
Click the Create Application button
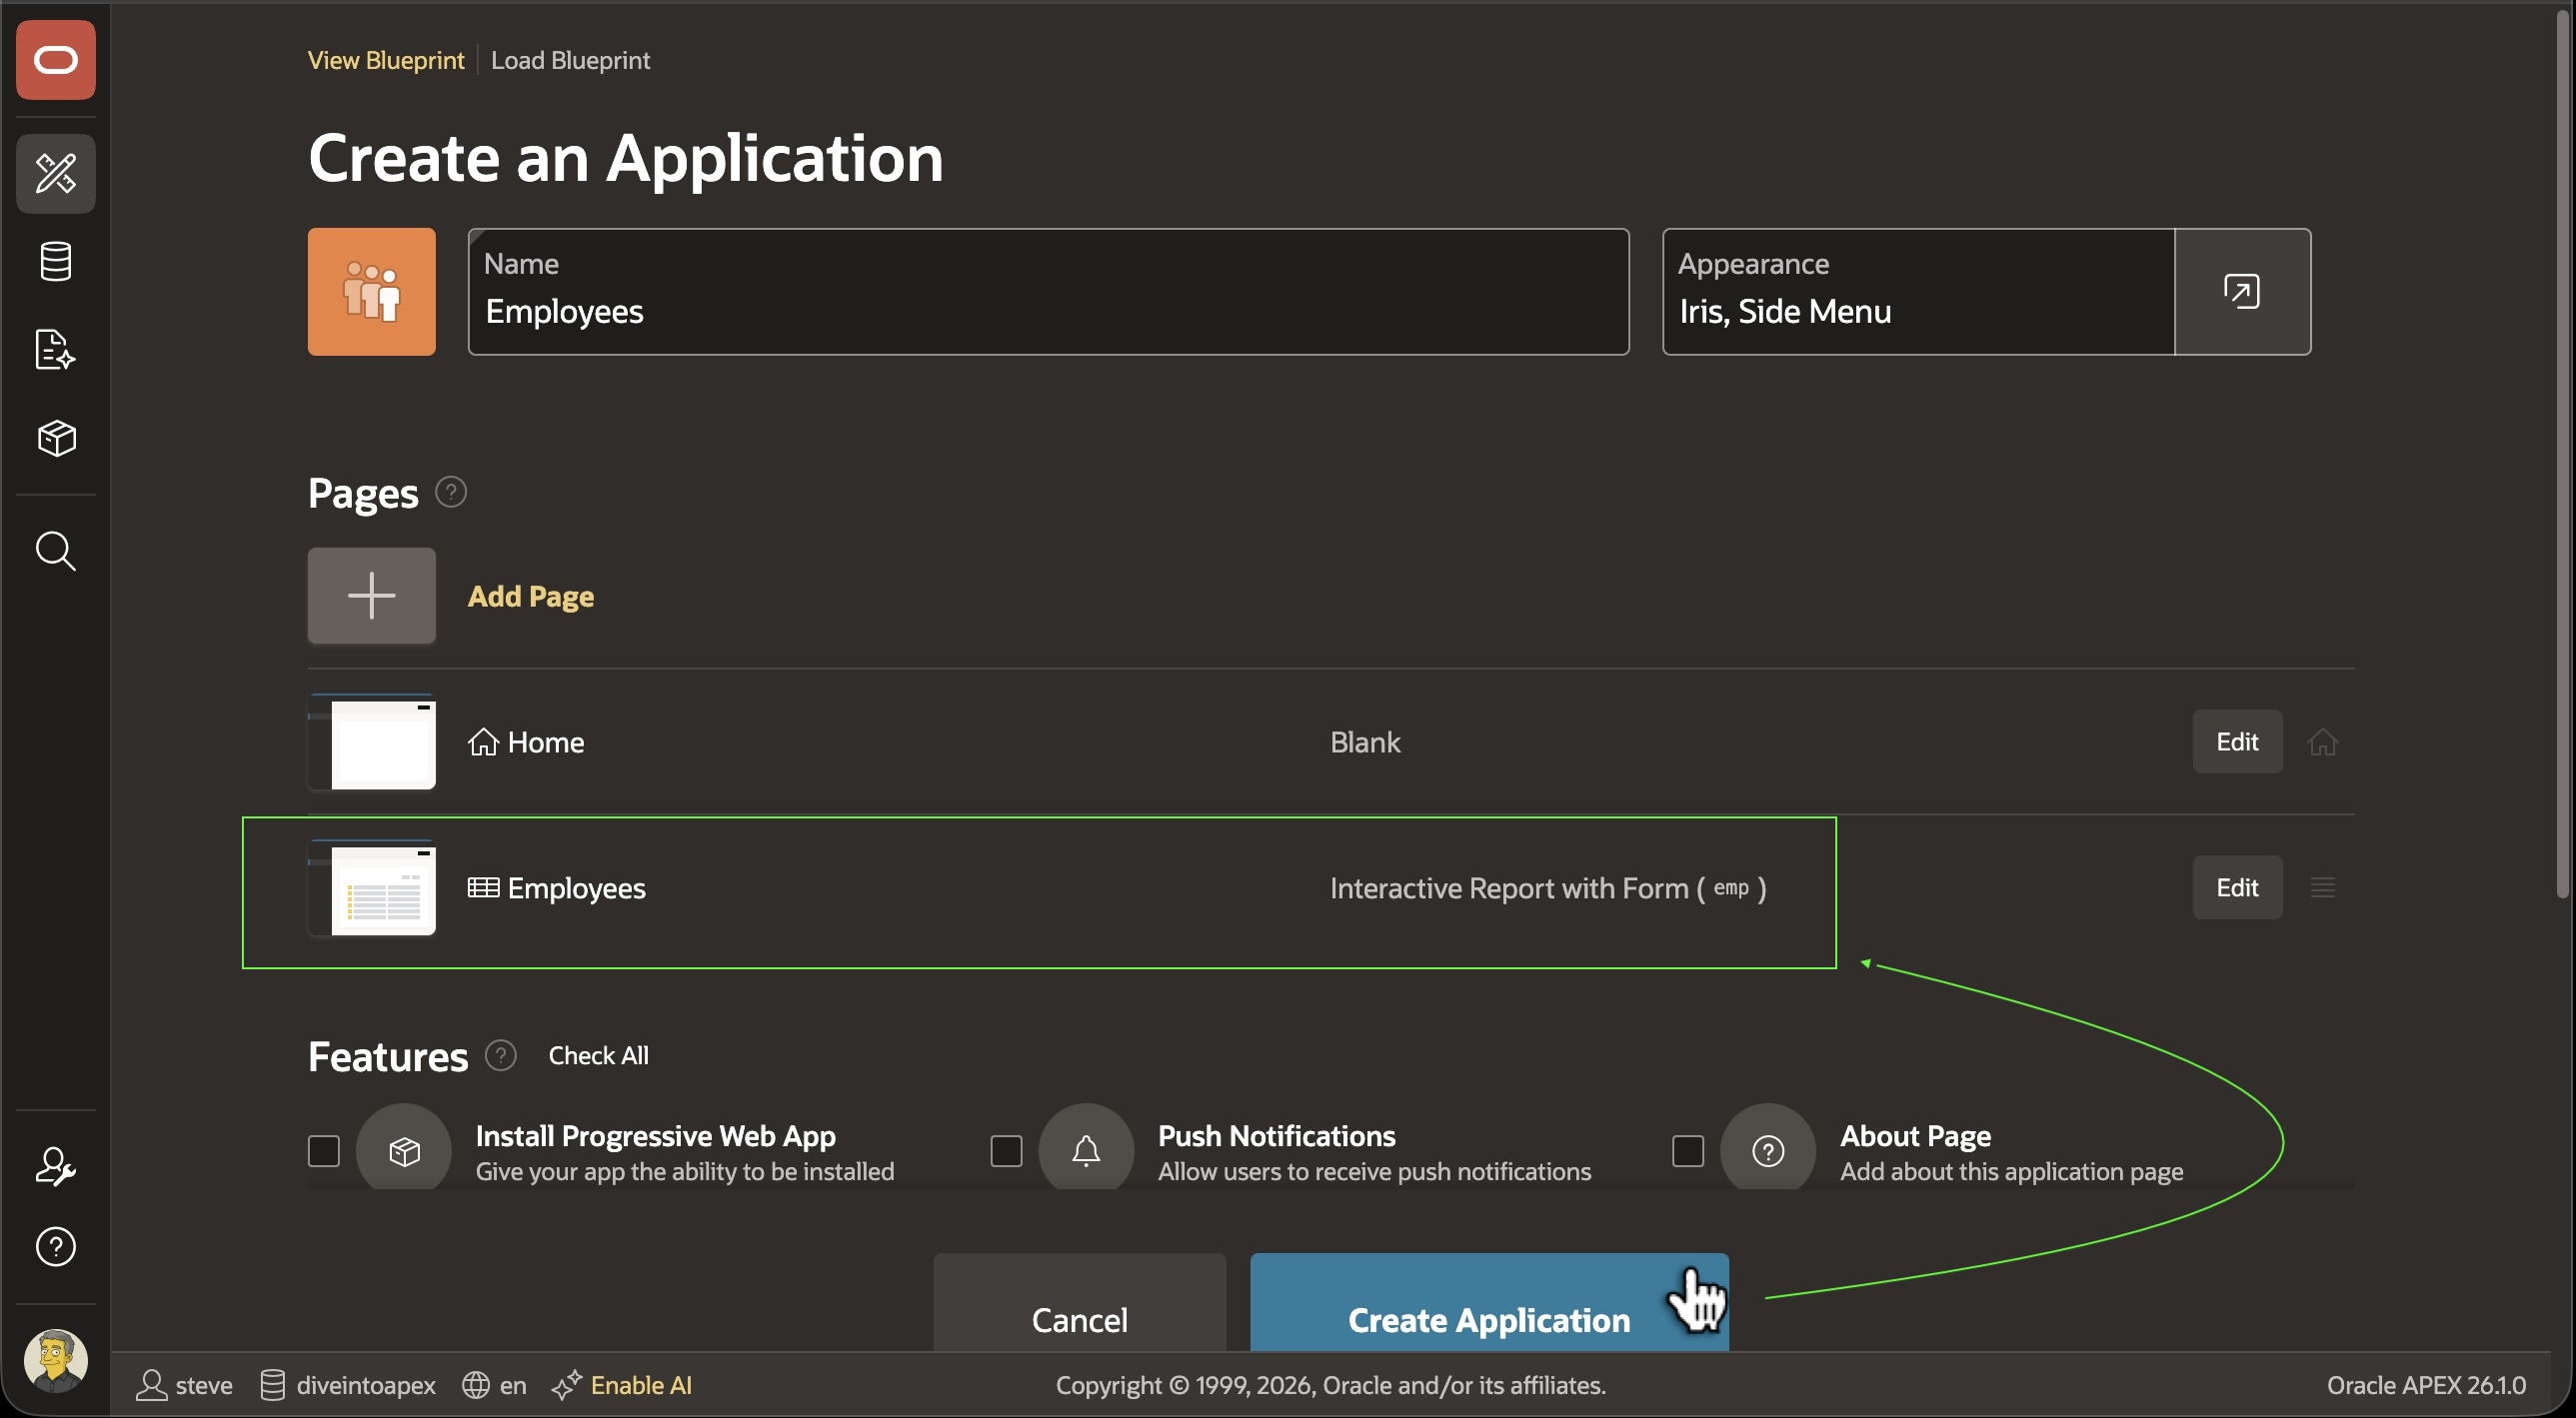tap(1489, 1303)
